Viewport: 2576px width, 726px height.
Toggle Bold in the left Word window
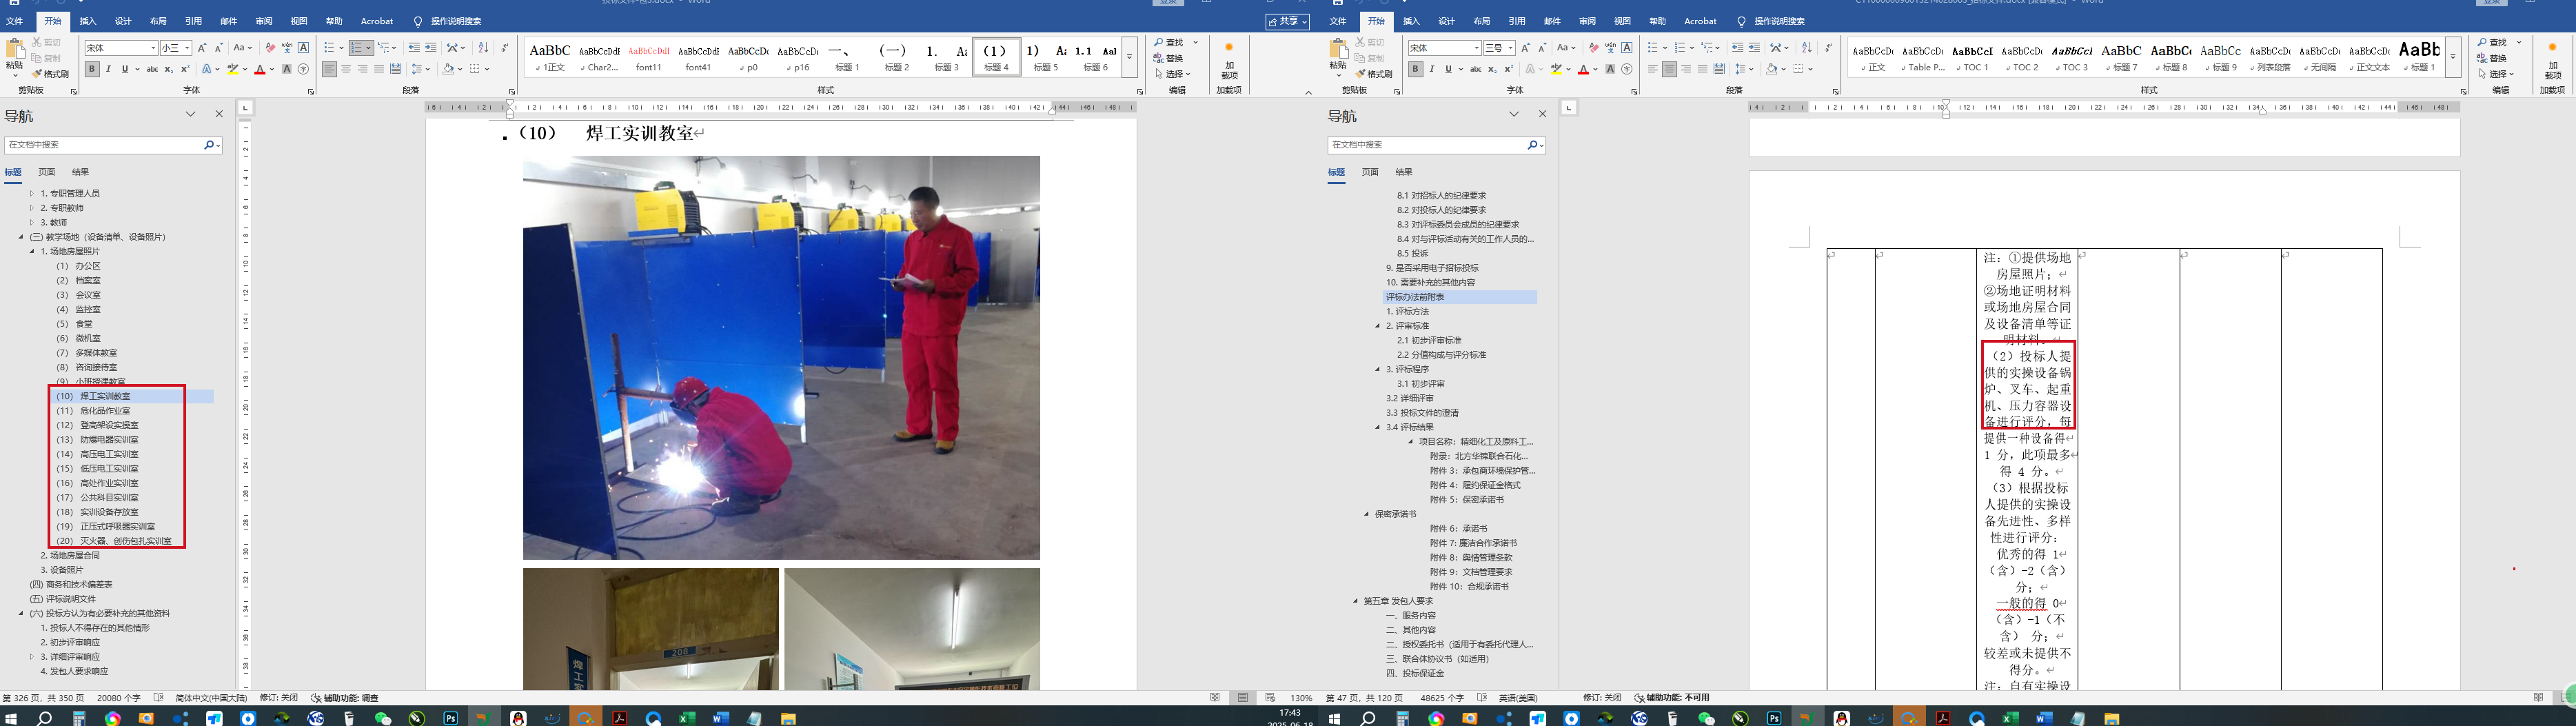tap(92, 69)
